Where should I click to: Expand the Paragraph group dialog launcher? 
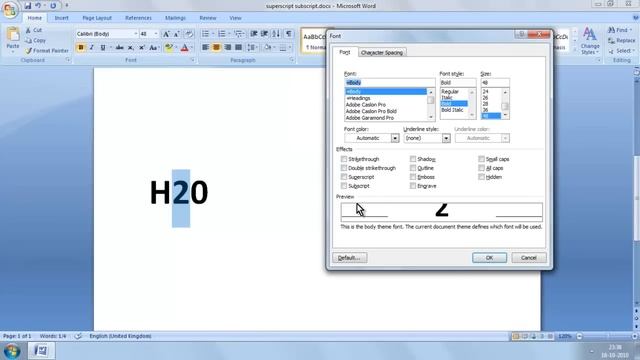tap(292, 60)
